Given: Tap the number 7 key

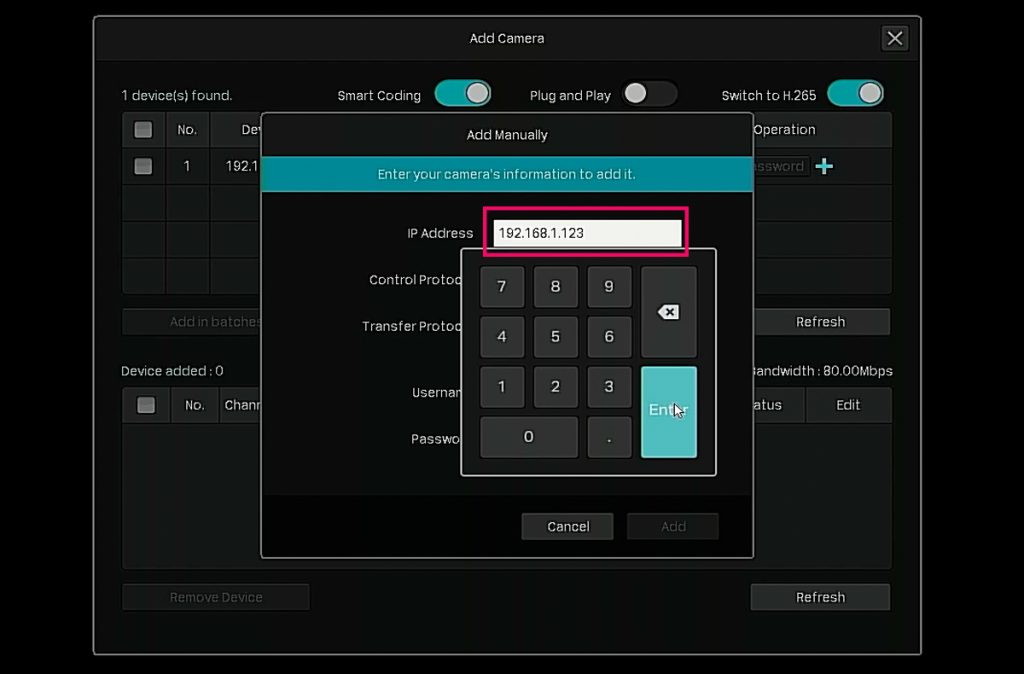Looking at the screenshot, I should tap(502, 287).
